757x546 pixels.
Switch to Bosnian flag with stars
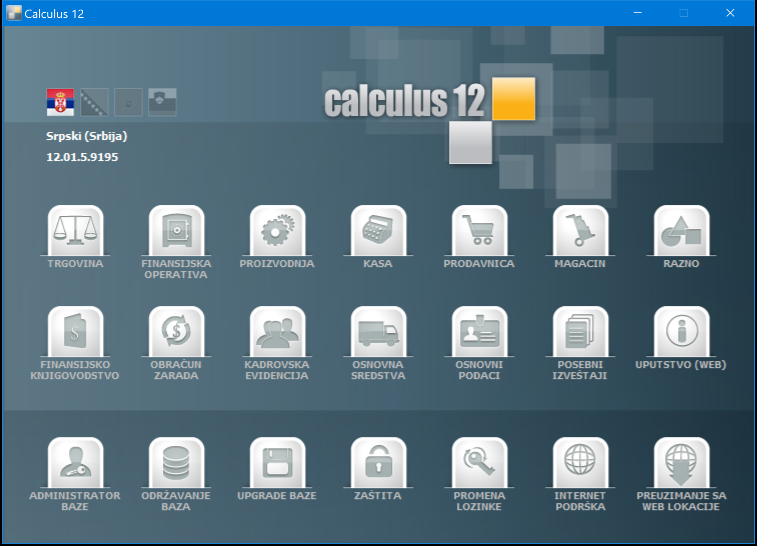[x=94, y=102]
